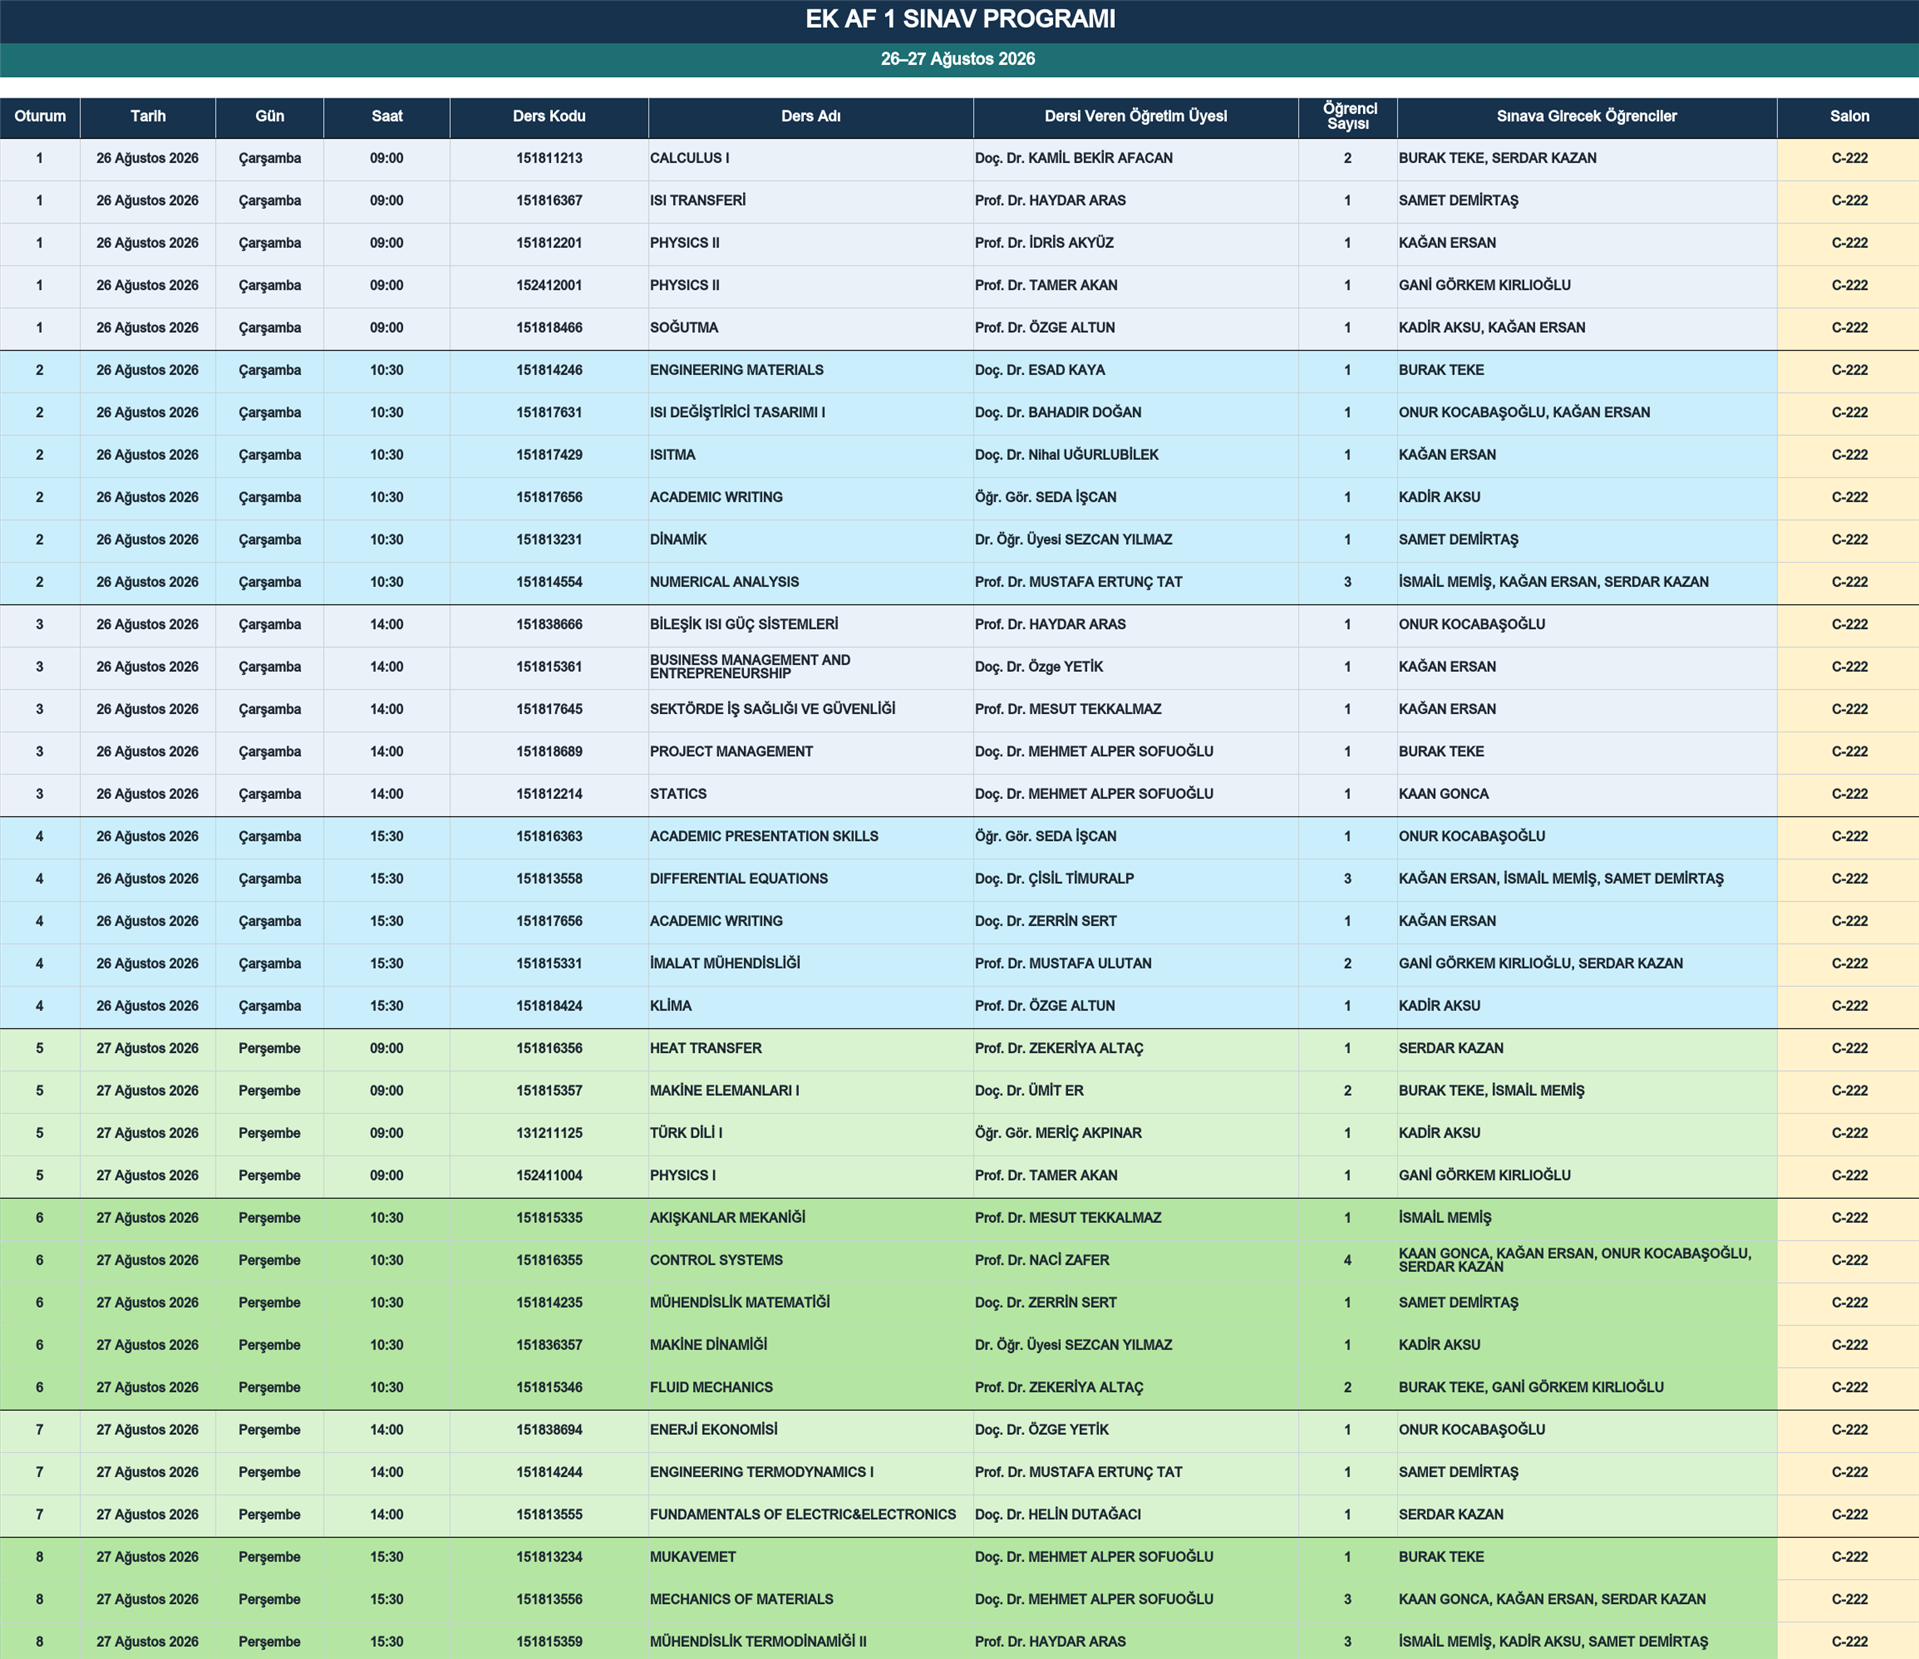Select the 'Oturum' column header

pos(40,117)
